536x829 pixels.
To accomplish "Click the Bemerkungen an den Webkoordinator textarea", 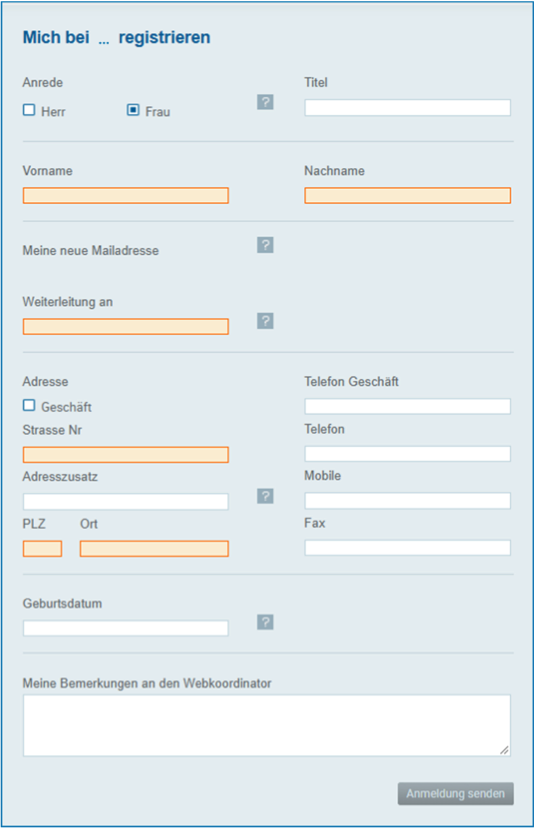I will pos(267,725).
